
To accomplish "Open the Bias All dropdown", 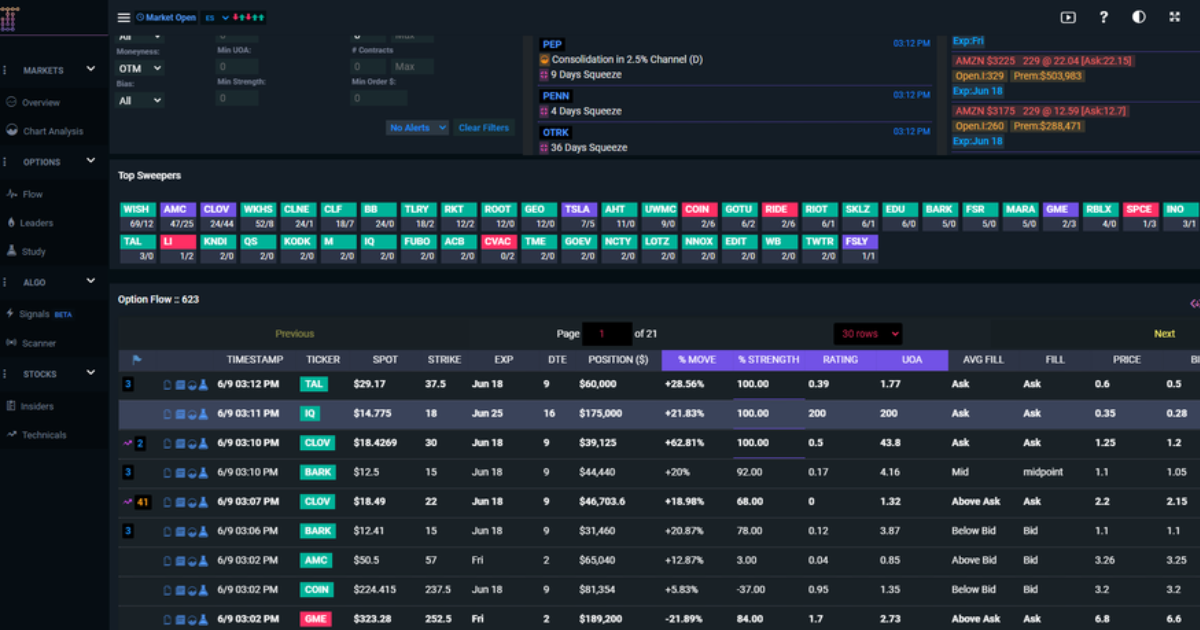I will (140, 100).
